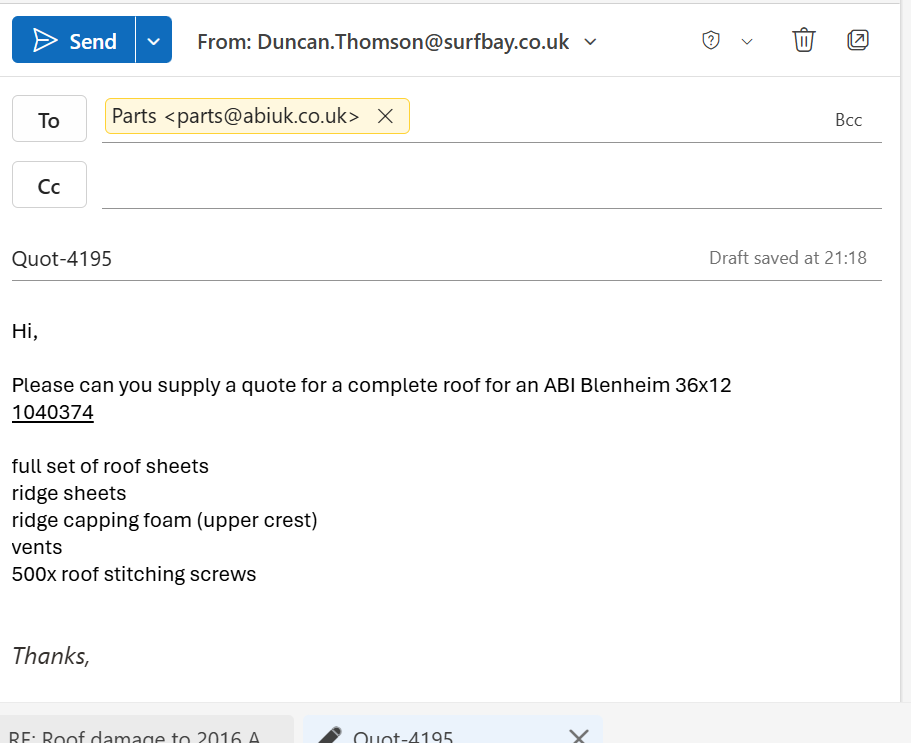Open the Send options dropdown arrow
911x743 pixels.
pyautogui.click(x=153, y=41)
